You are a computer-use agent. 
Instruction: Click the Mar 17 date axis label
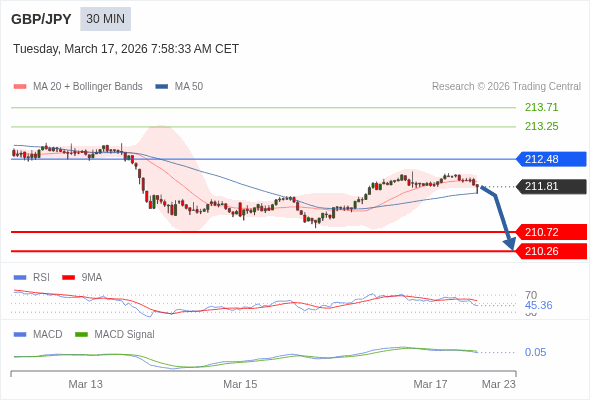430,384
